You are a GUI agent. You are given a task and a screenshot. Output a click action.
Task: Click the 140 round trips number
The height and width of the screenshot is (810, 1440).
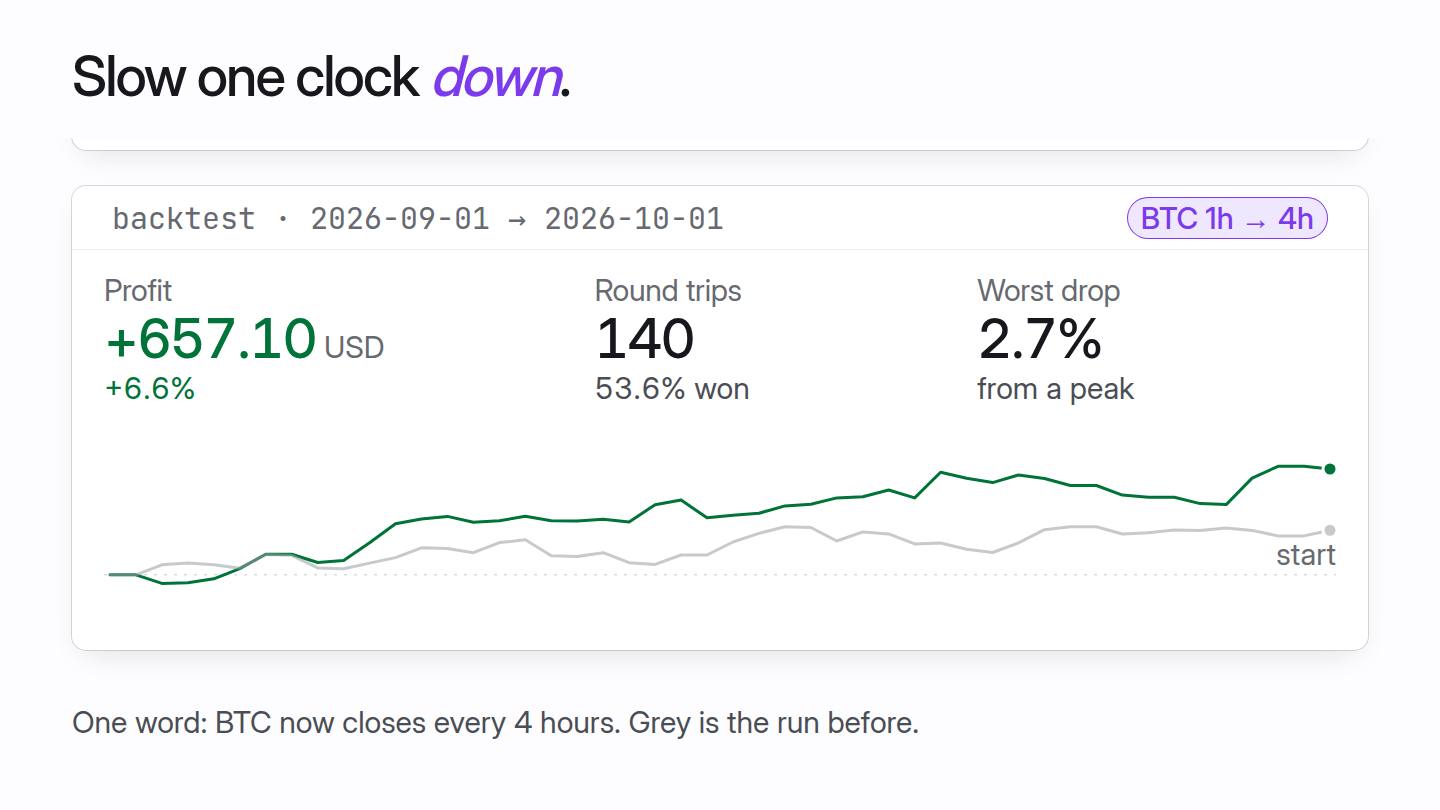(x=644, y=338)
